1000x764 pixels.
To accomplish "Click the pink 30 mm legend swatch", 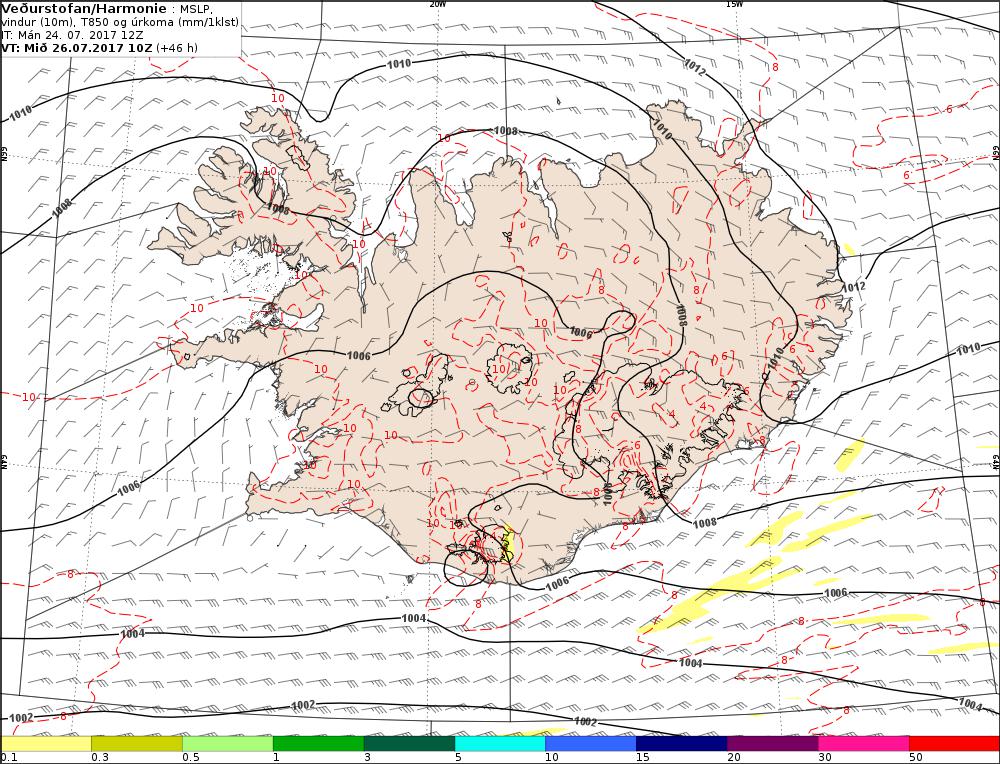I will pyautogui.click(x=864, y=744).
